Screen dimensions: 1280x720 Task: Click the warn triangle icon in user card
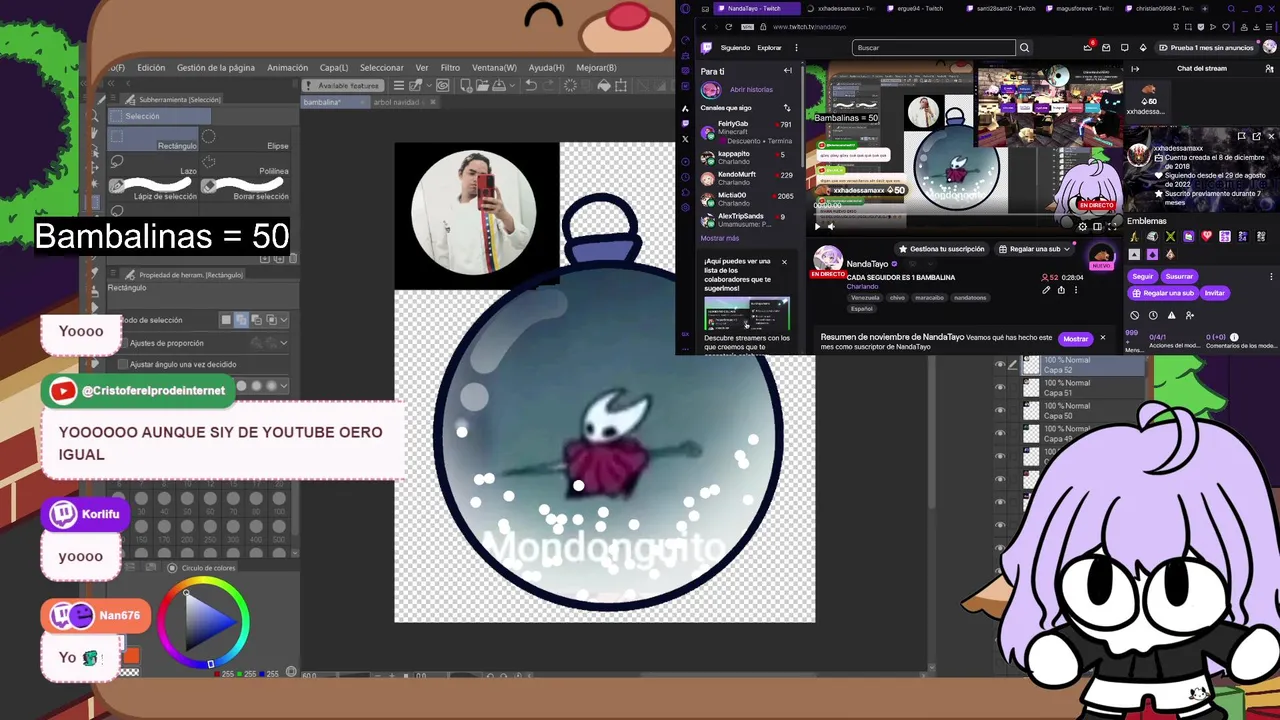(1171, 315)
